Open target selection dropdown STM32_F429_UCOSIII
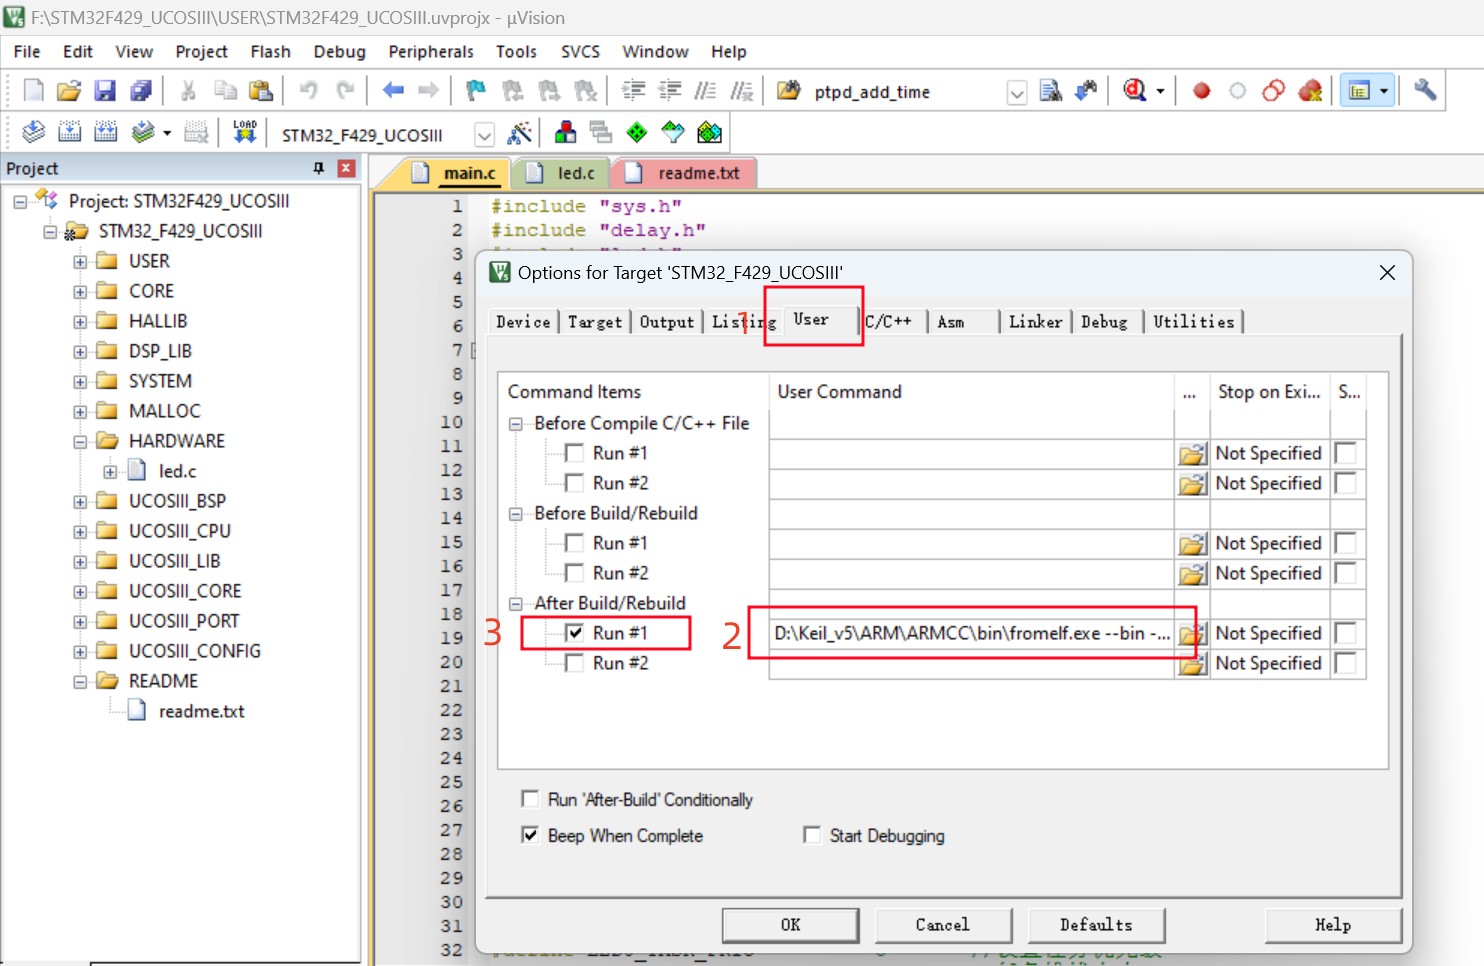 point(484,135)
